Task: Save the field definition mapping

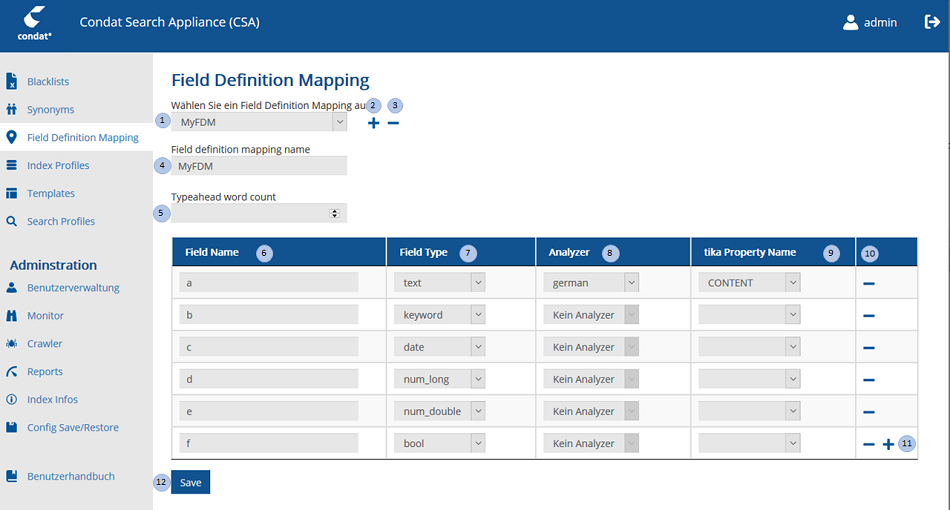Action: pos(190,482)
